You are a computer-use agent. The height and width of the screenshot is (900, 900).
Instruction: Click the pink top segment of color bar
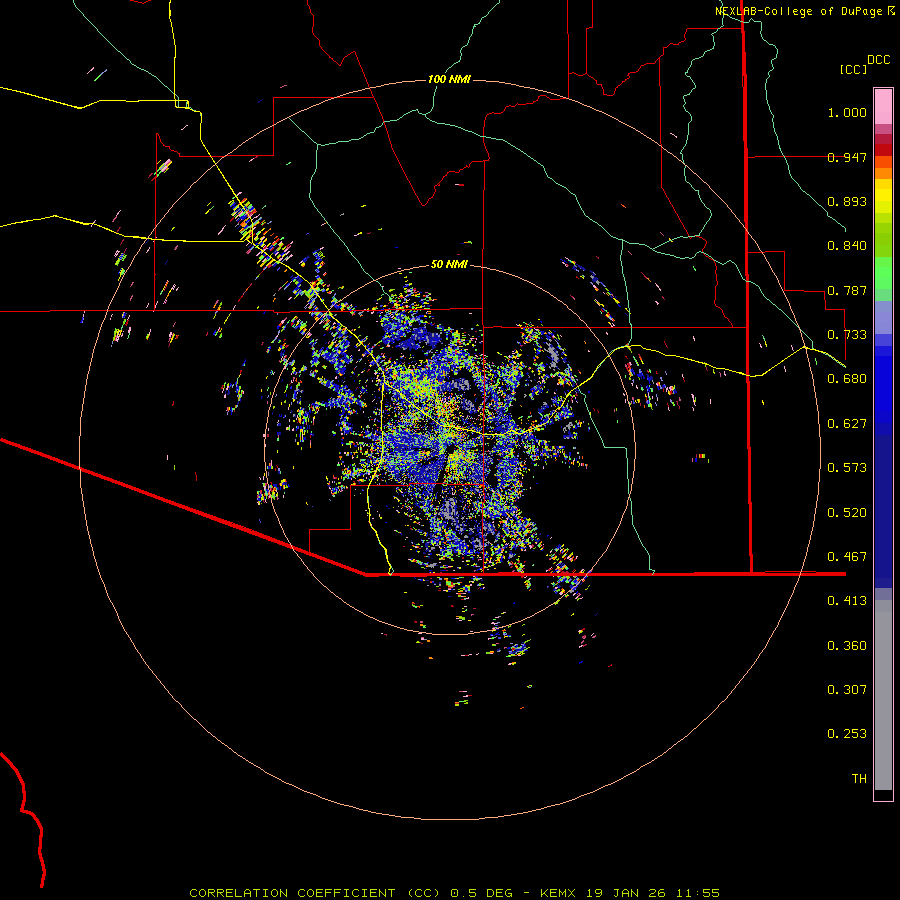[883, 107]
